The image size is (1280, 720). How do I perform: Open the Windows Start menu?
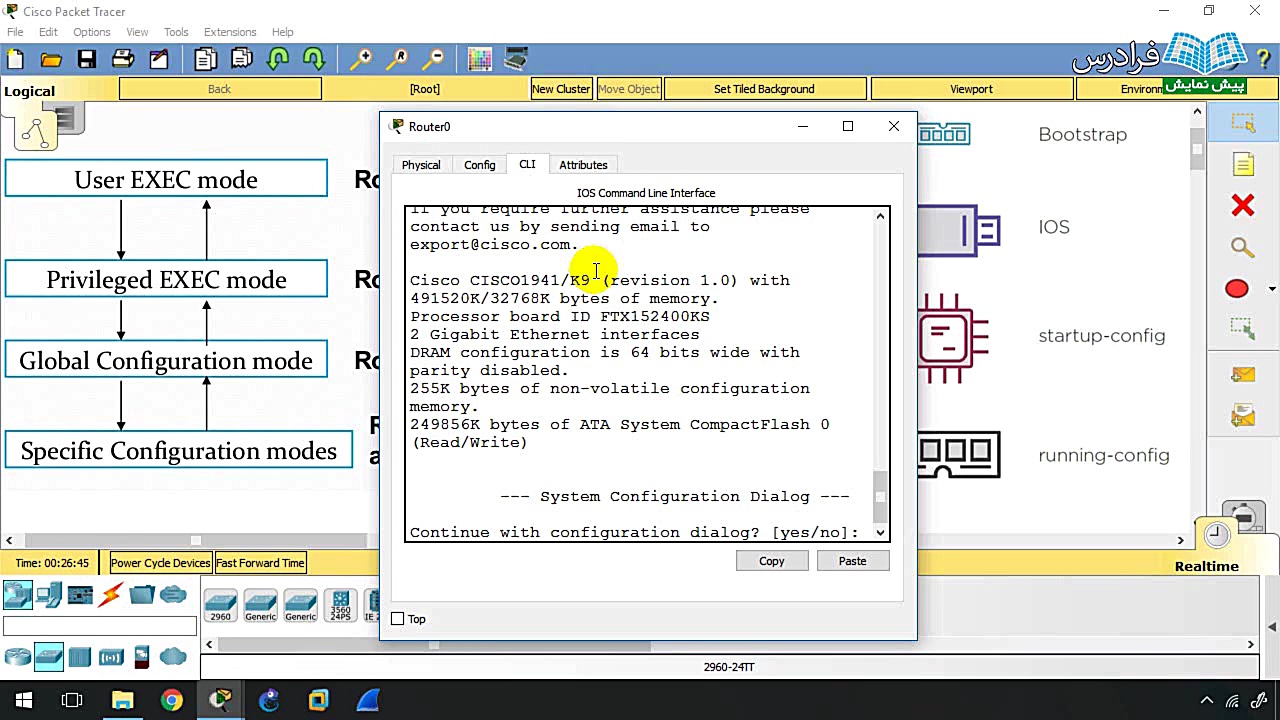[x=24, y=700]
